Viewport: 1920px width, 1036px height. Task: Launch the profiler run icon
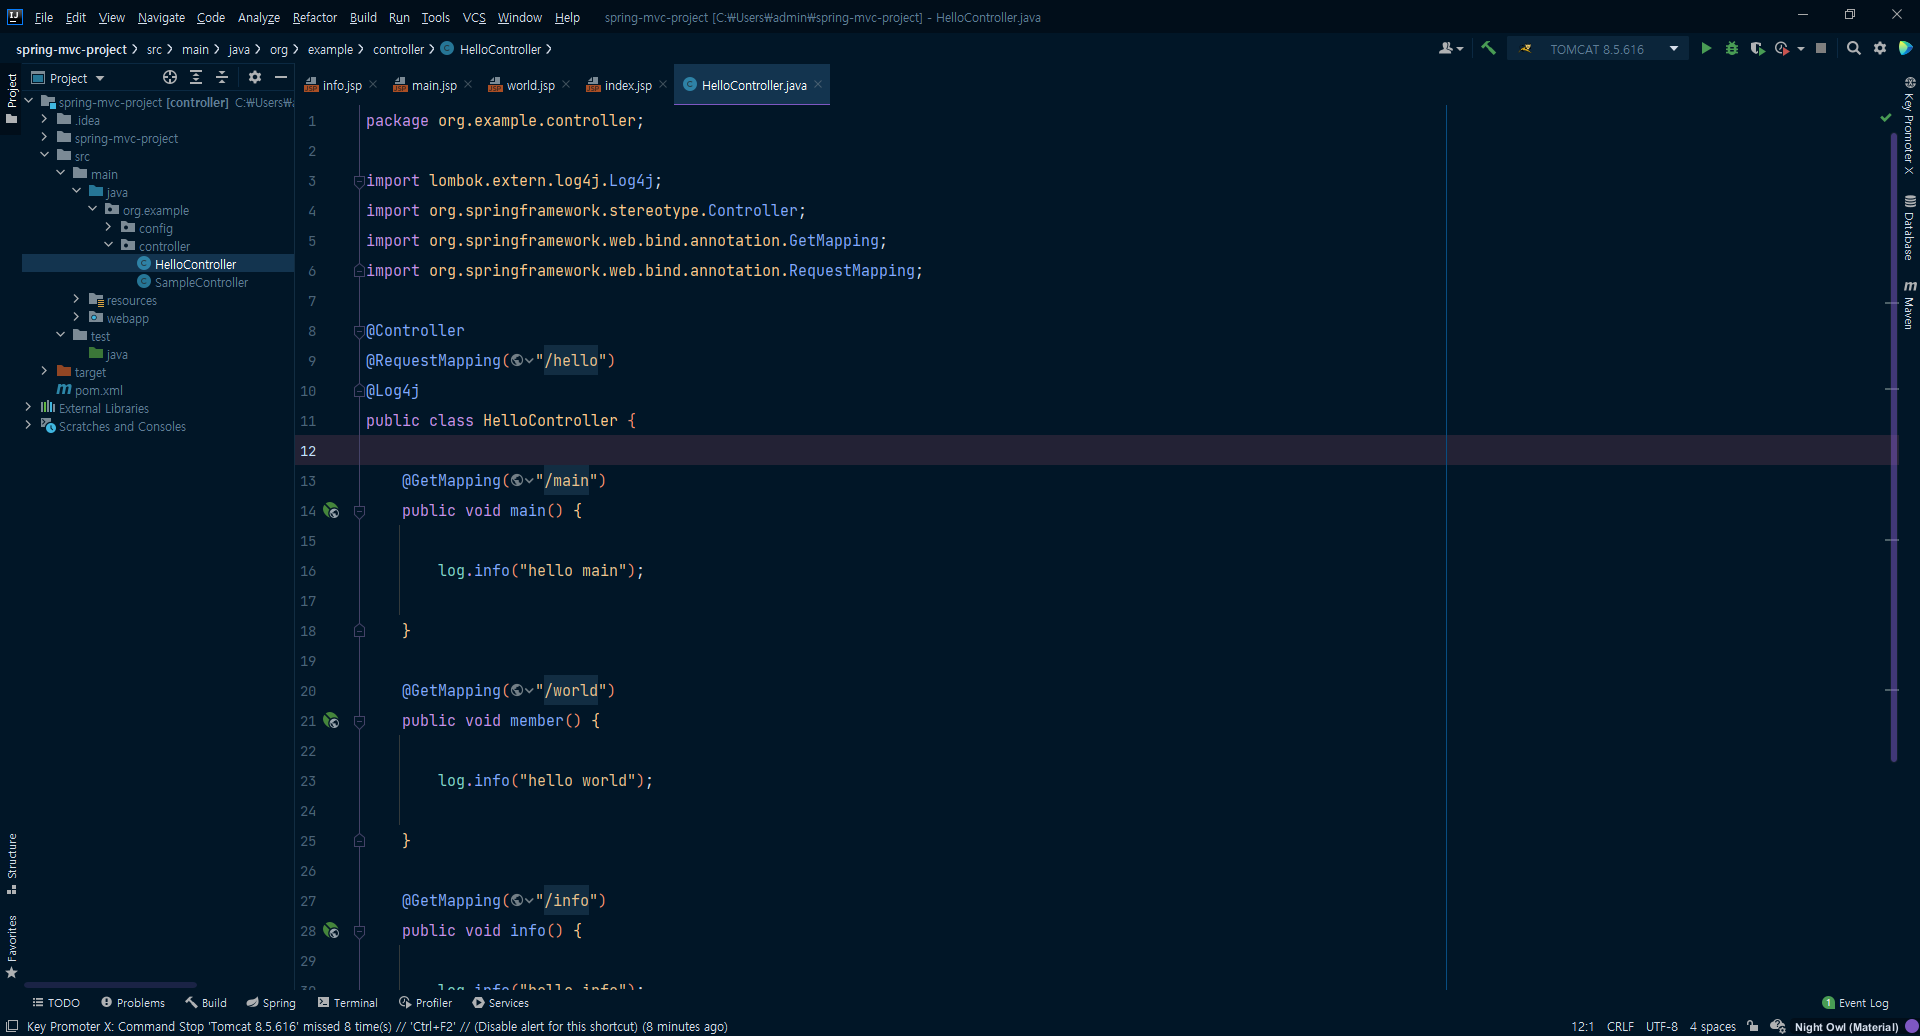coord(1782,48)
